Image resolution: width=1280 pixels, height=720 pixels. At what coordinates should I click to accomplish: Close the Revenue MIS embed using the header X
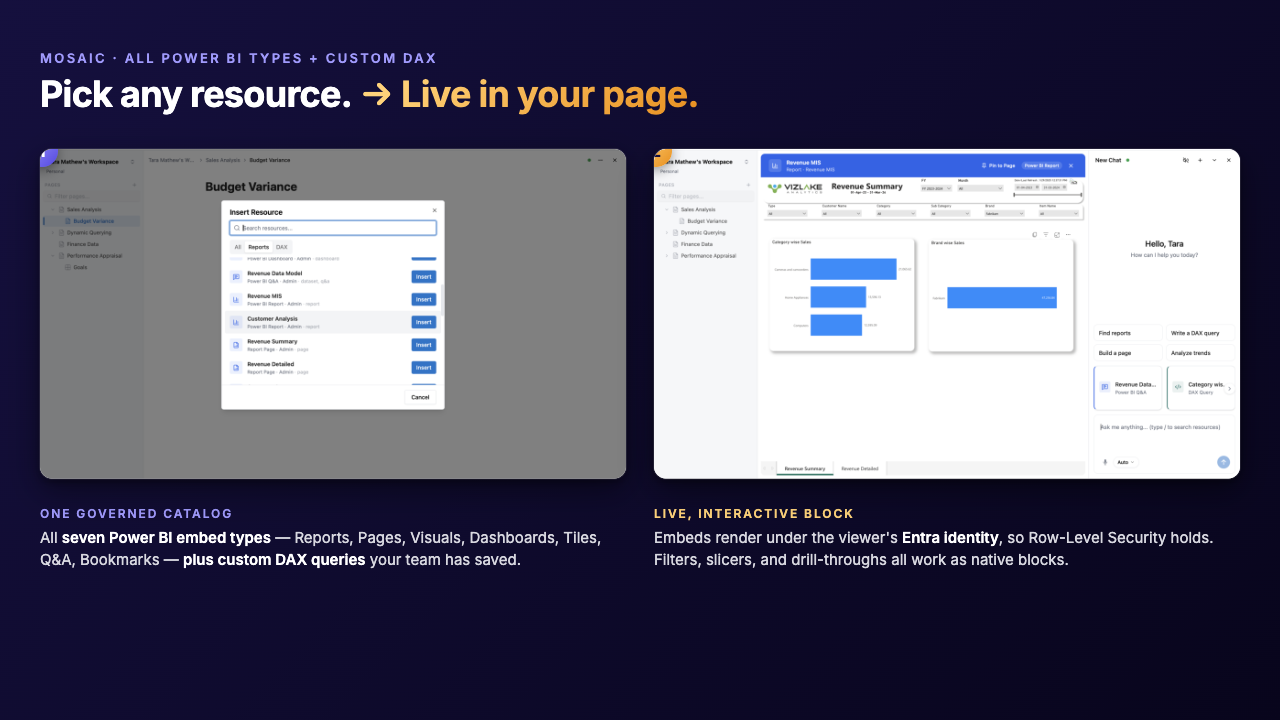coord(1071,165)
